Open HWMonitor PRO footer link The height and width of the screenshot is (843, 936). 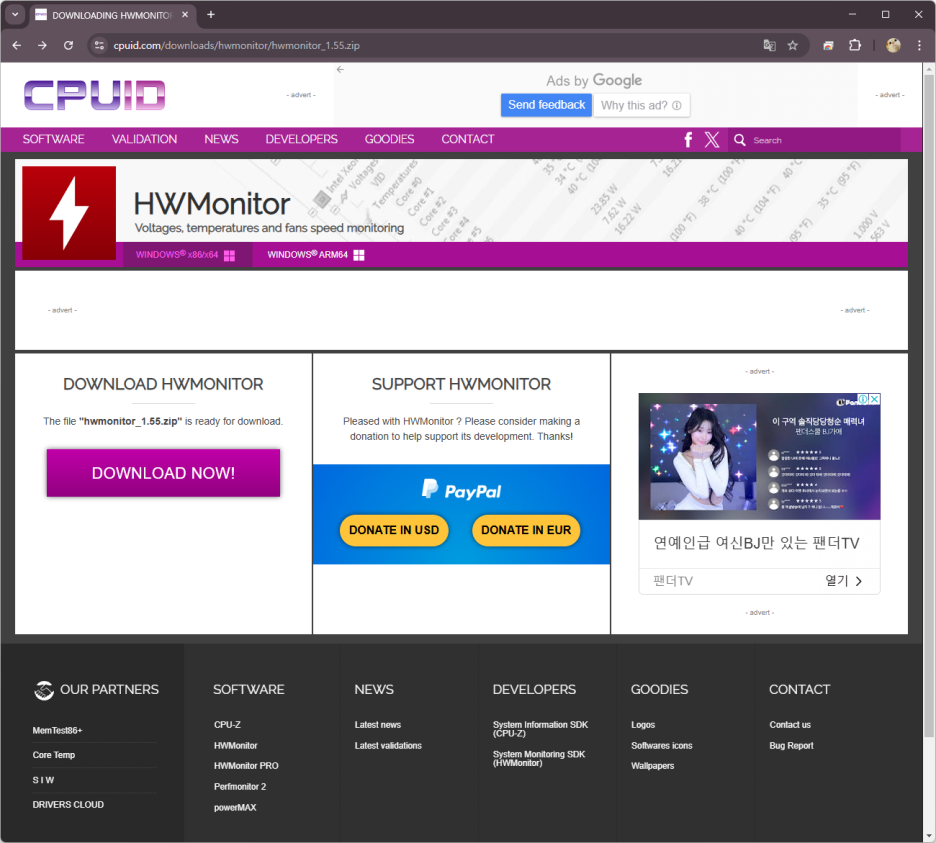(x=246, y=765)
